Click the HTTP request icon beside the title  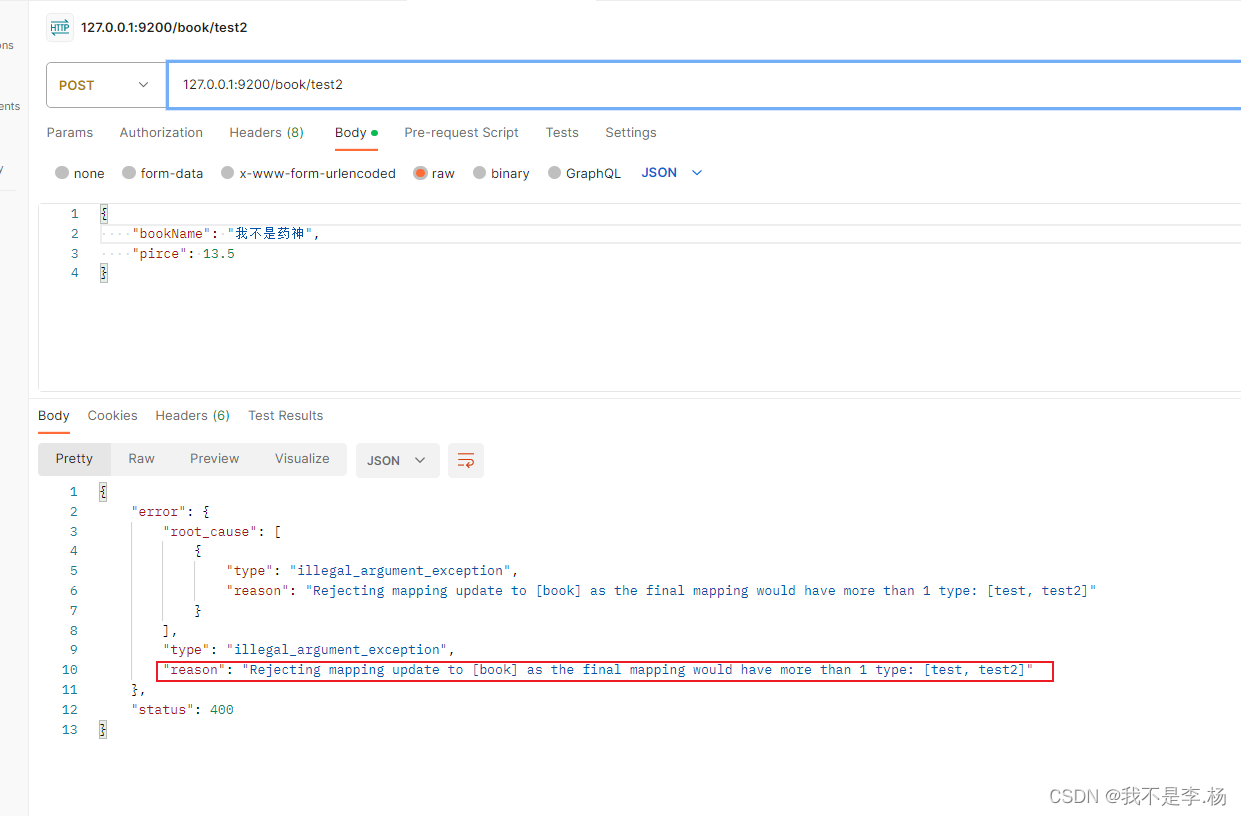click(x=60, y=28)
